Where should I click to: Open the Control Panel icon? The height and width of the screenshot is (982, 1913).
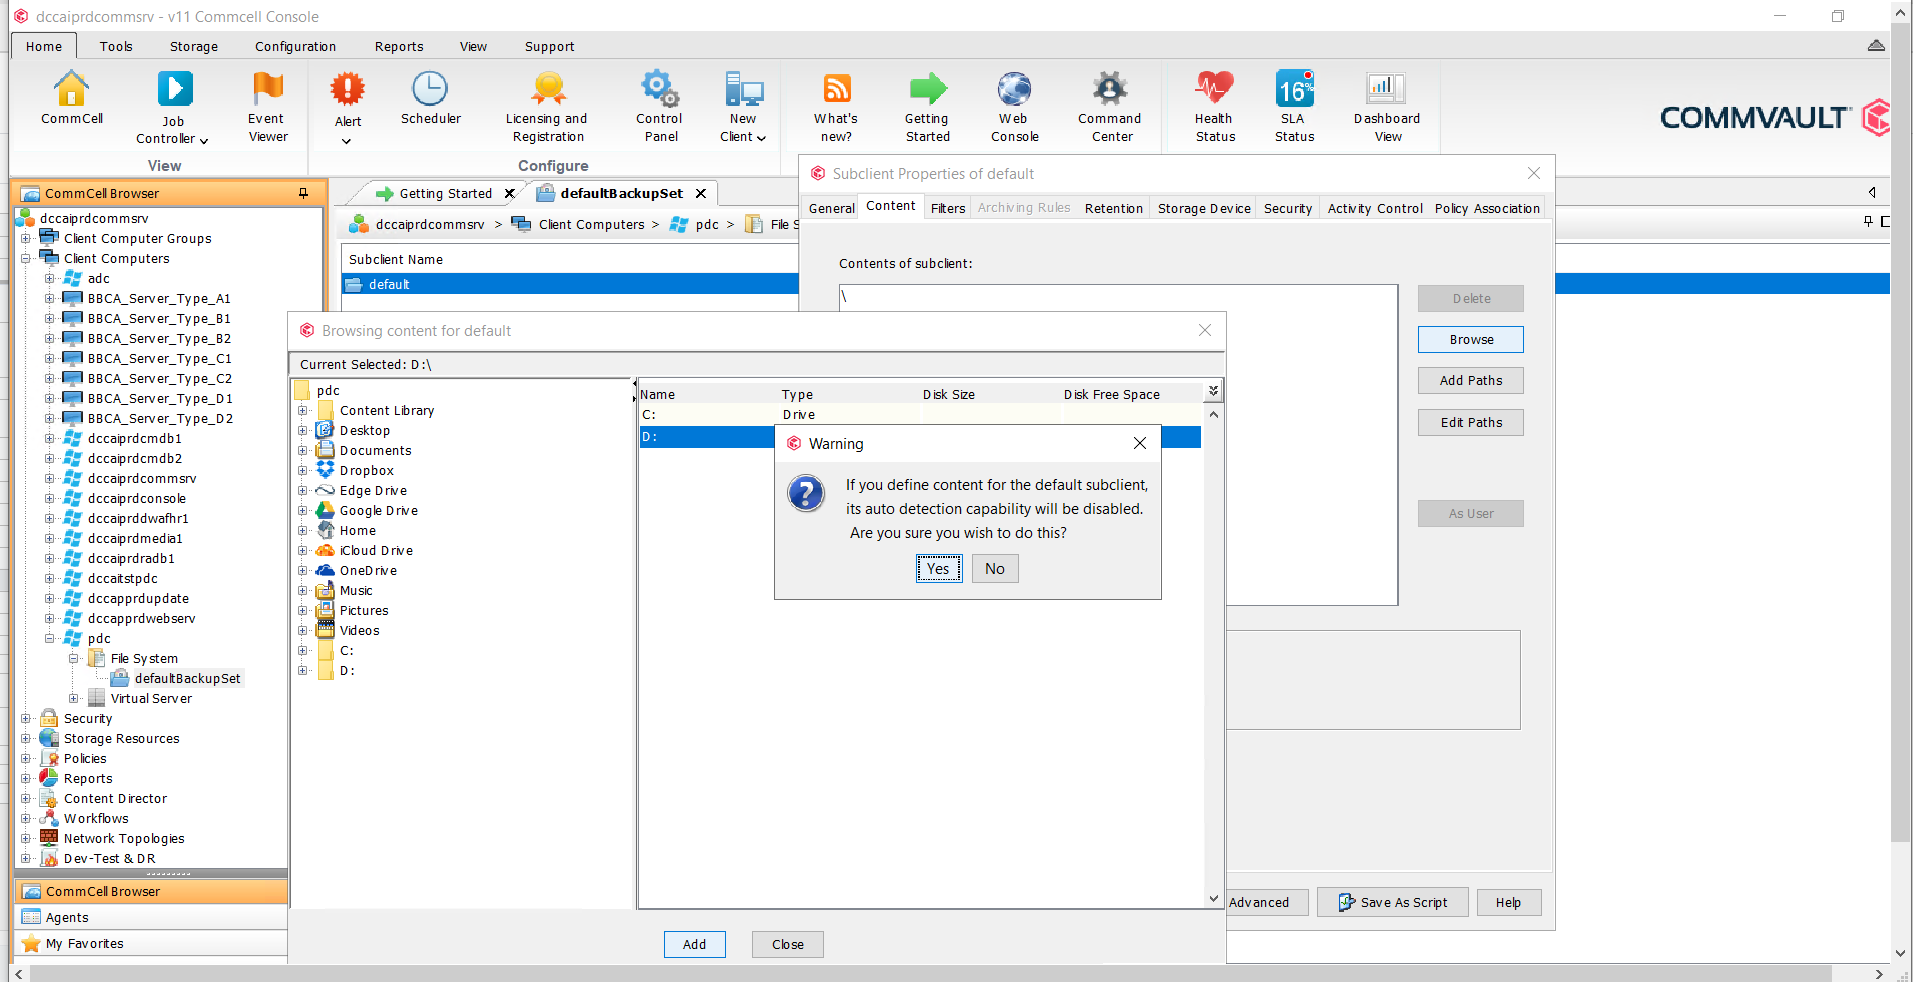point(659,107)
